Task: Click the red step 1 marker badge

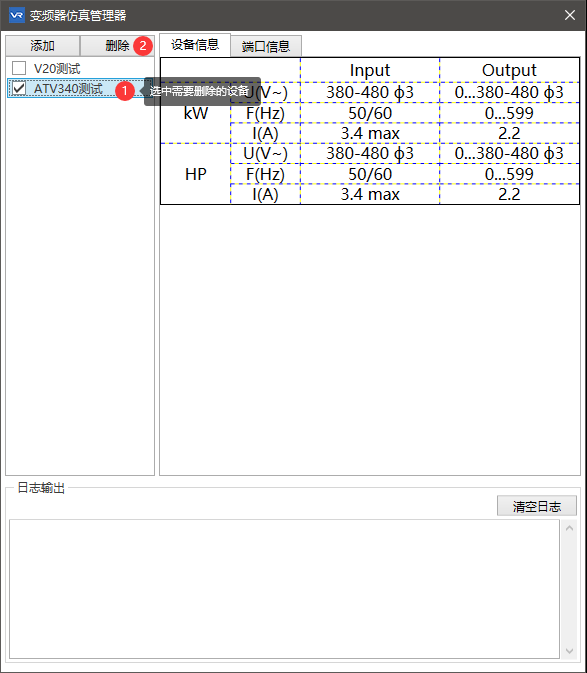Action: pyautogui.click(x=125, y=90)
